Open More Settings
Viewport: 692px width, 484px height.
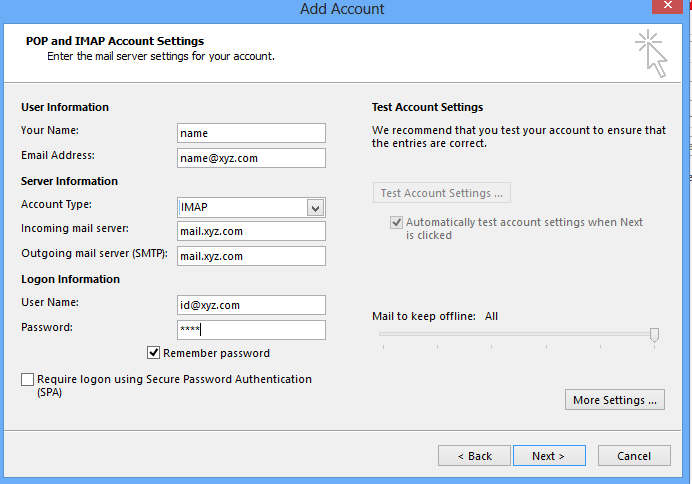click(615, 400)
